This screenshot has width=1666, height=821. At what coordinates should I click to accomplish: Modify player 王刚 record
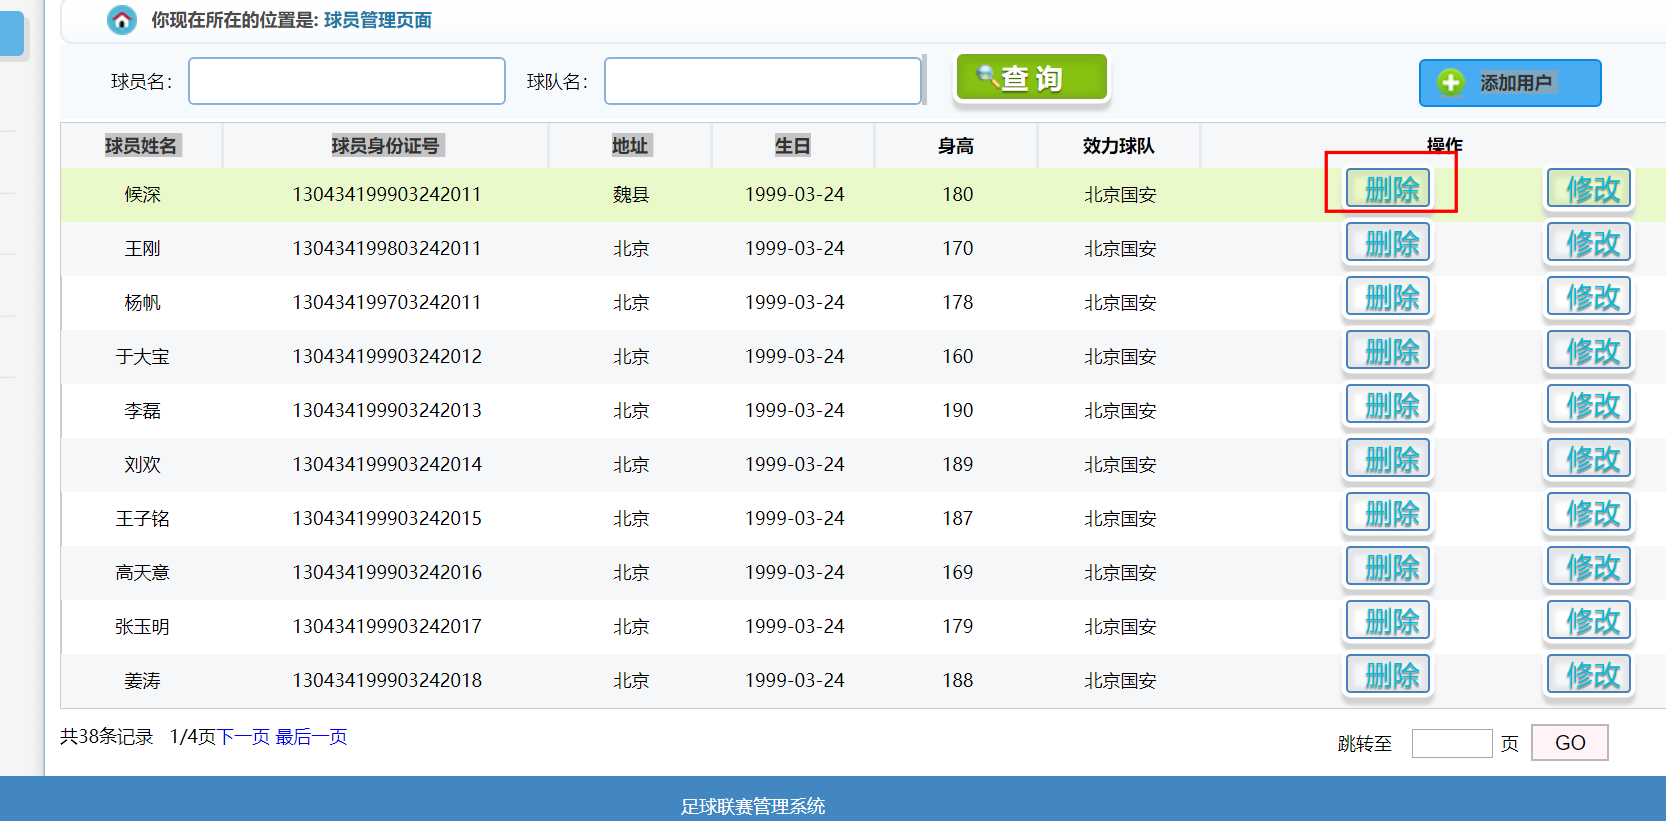point(1589,242)
